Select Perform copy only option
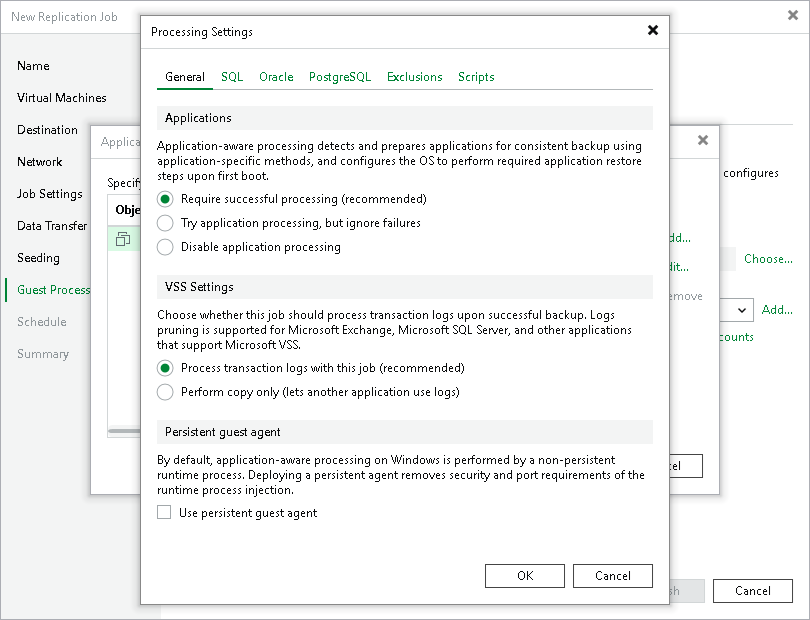 point(166,392)
